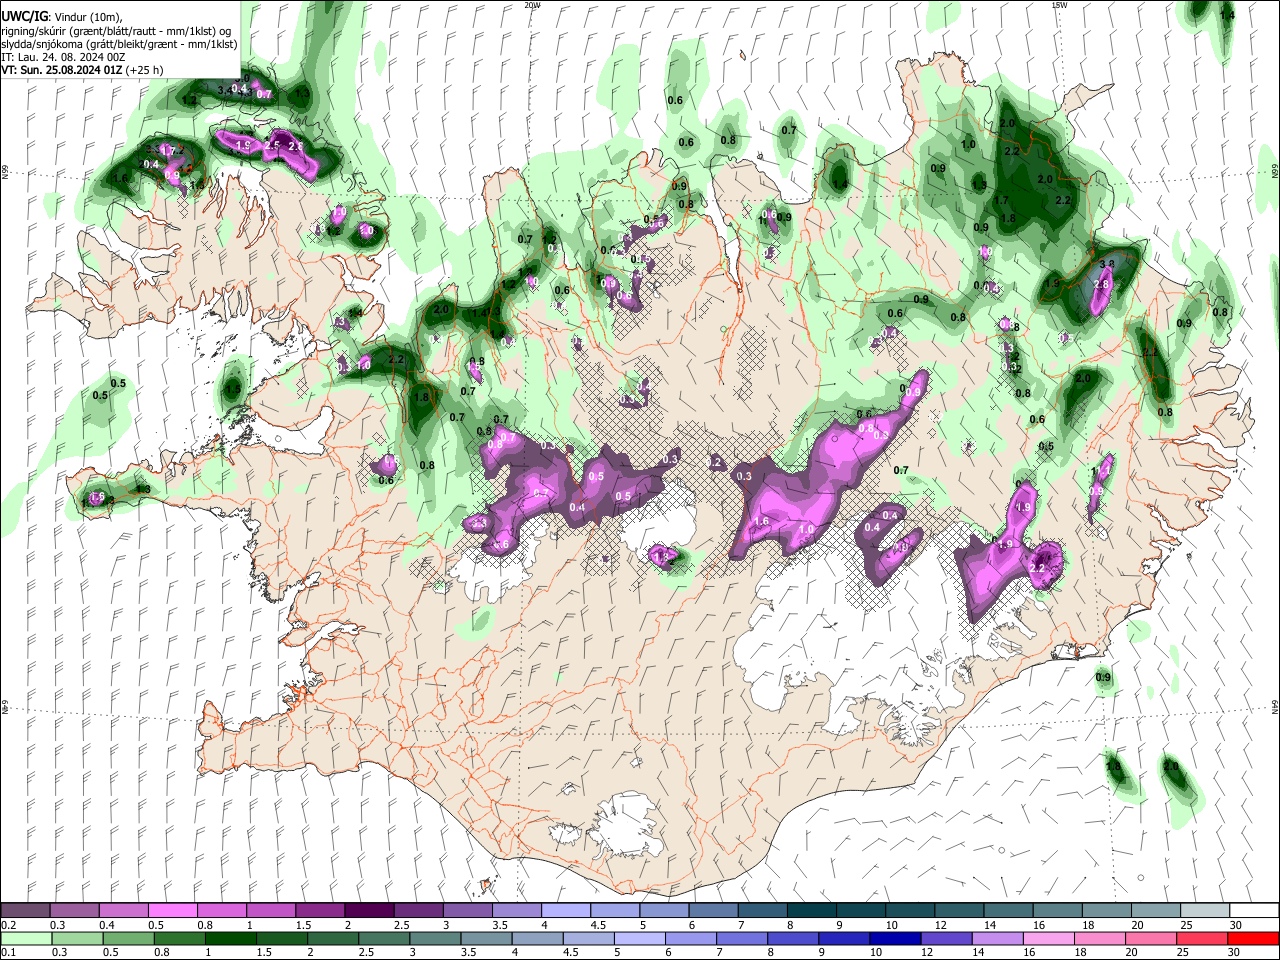Pick snow-scale swatch between 0.2 and 0.3
Screen dimensions: 1280x960
(x=25, y=910)
